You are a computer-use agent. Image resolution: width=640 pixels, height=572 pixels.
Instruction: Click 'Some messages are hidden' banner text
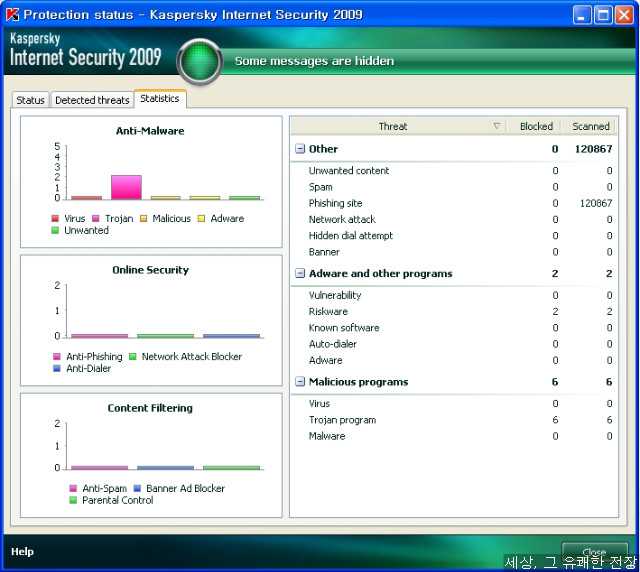[x=314, y=61]
